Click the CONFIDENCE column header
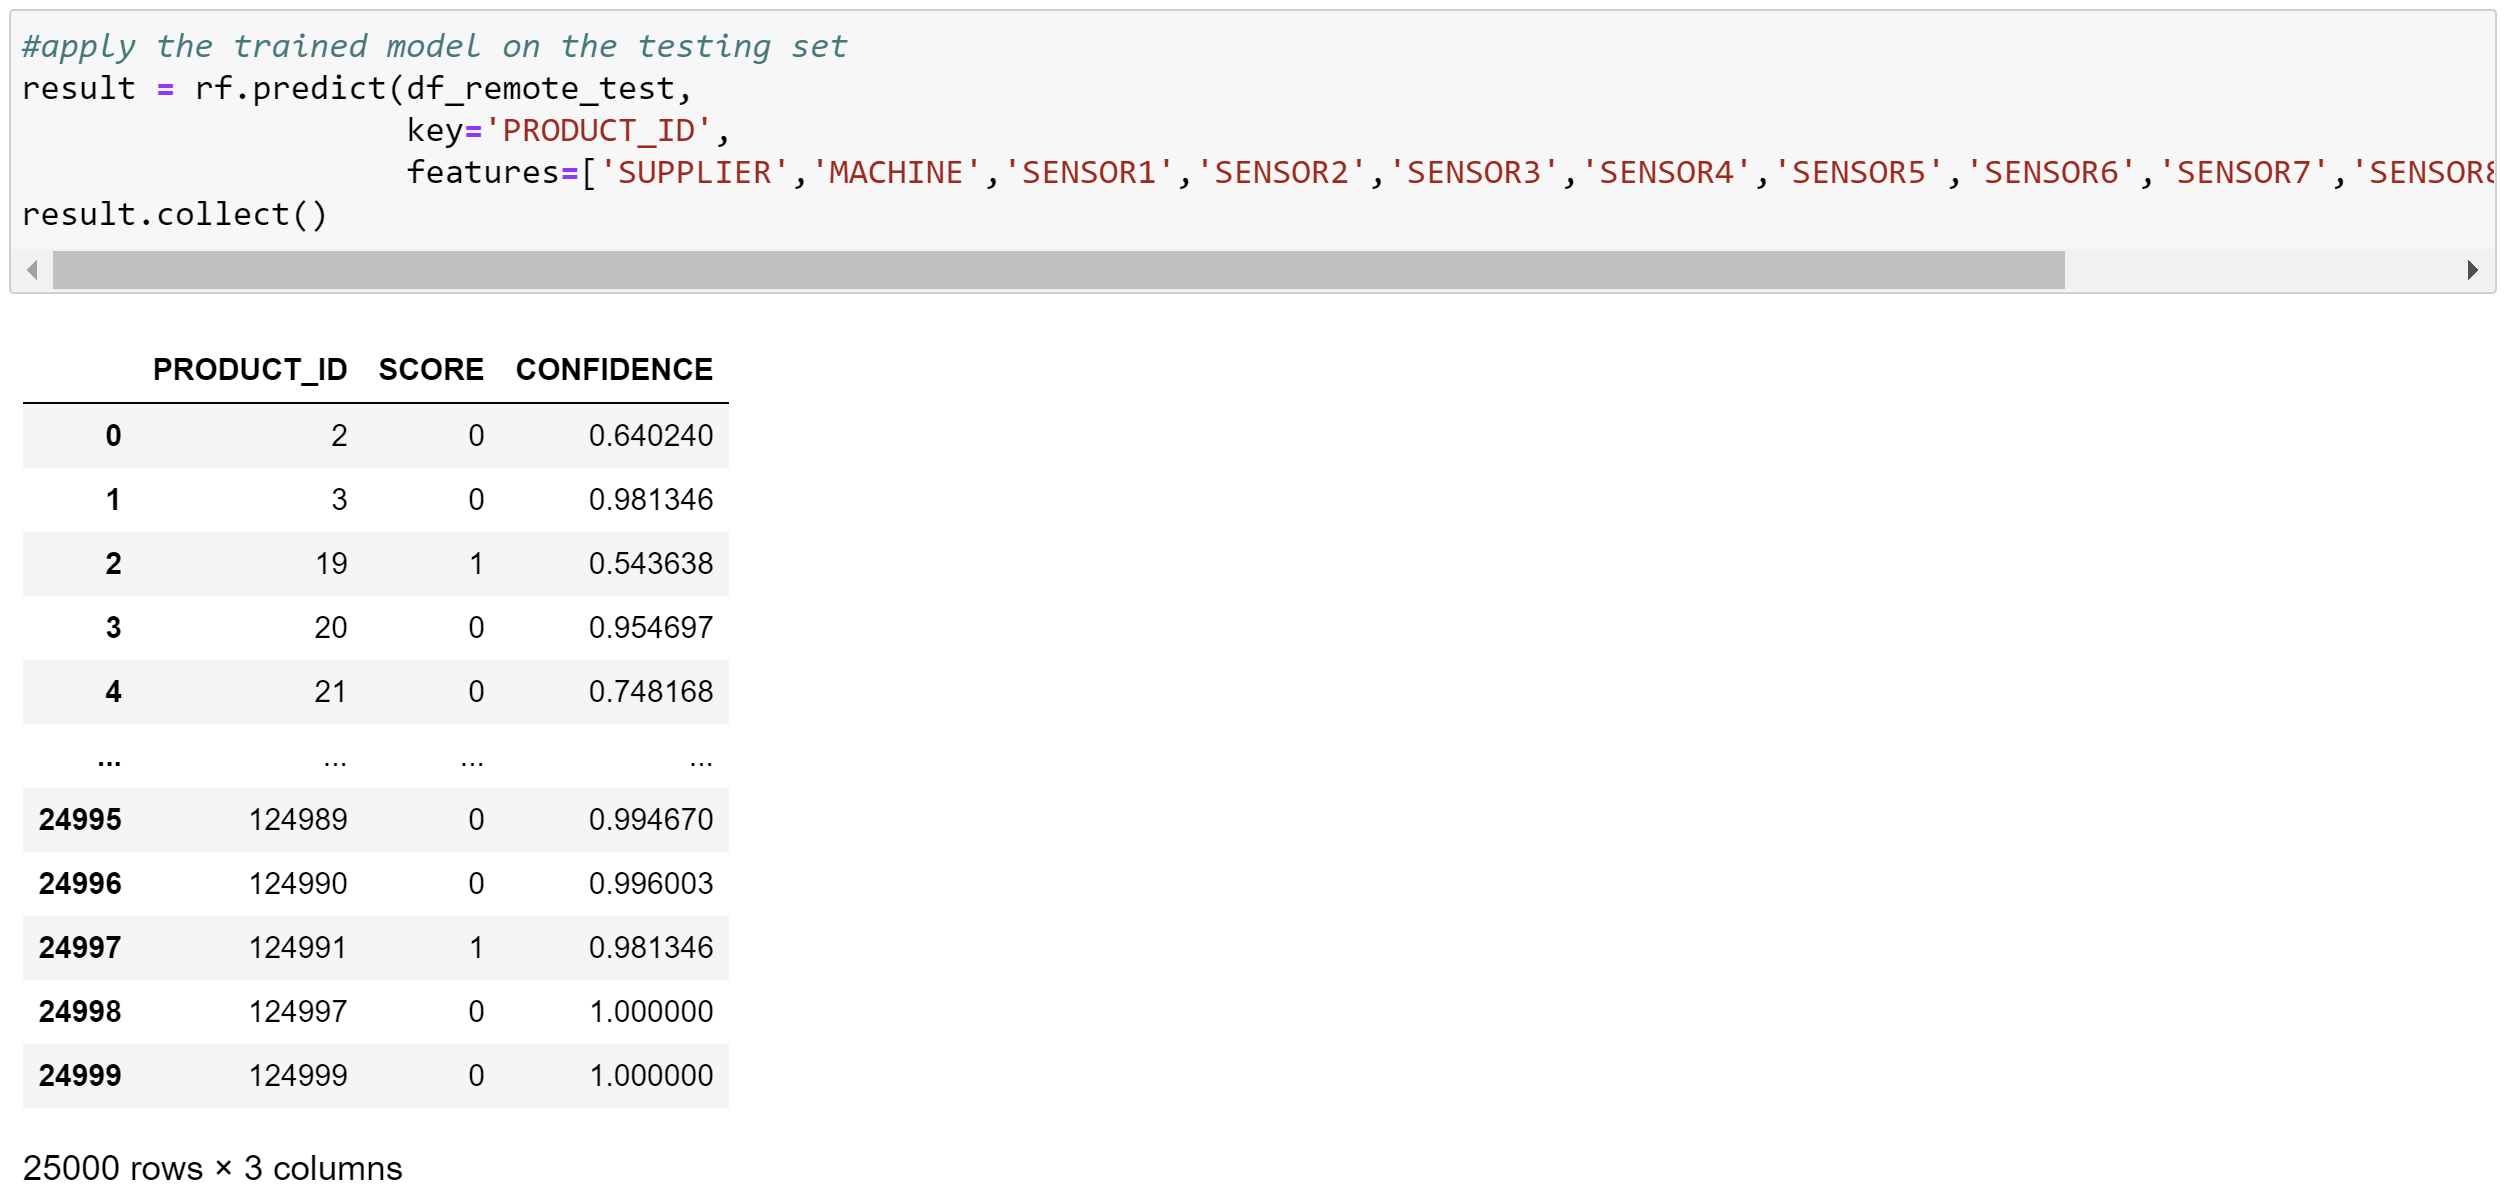Viewport: 2512px width, 1196px height. pyautogui.click(x=614, y=370)
